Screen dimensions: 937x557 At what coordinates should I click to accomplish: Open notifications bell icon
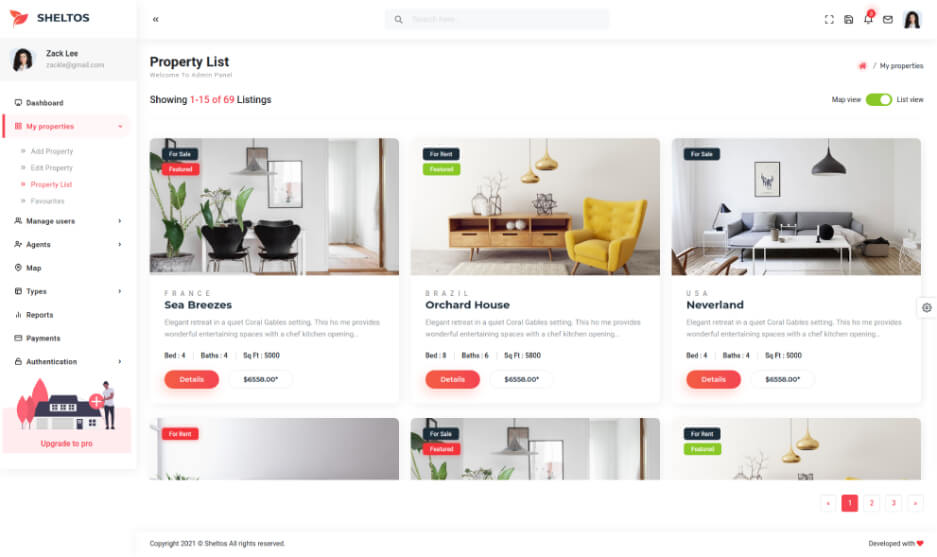(x=868, y=19)
